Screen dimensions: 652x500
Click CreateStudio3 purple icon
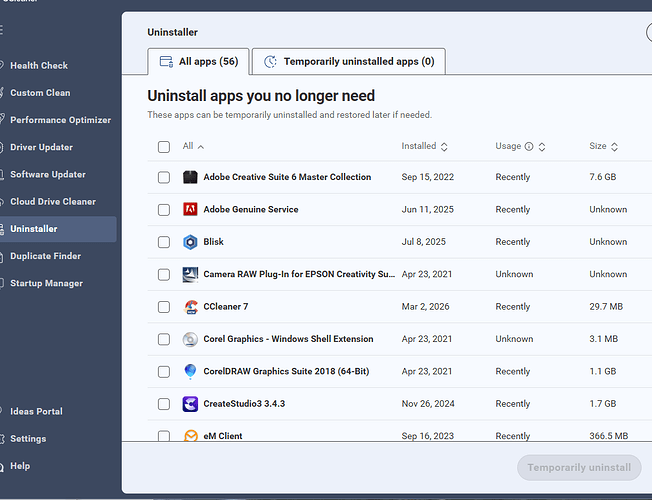pos(190,404)
